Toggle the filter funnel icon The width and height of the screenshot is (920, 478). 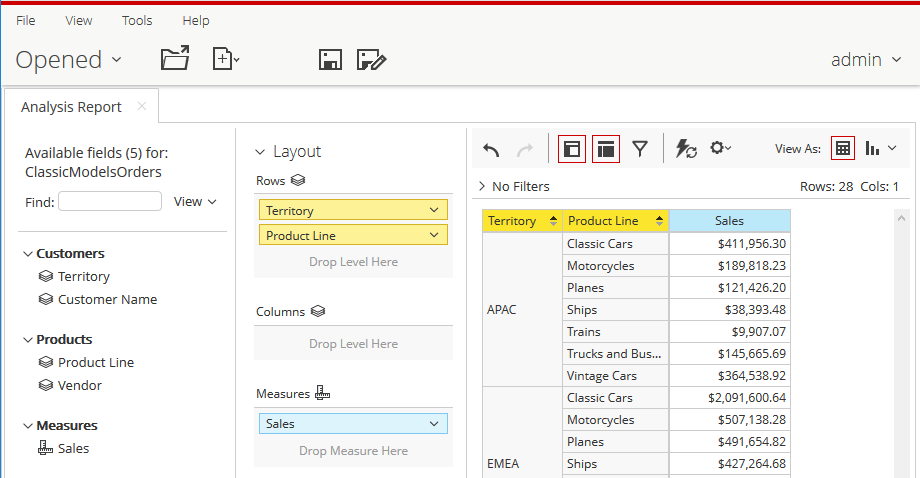640,149
